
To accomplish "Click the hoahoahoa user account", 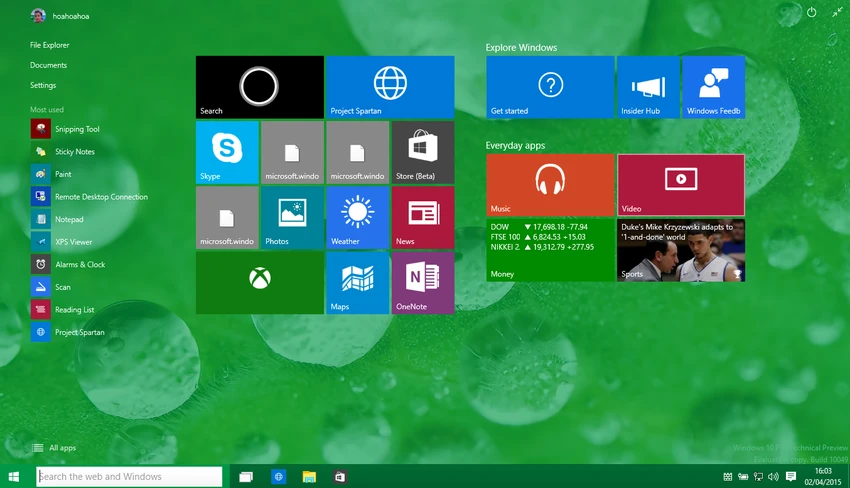I will click(60, 16).
